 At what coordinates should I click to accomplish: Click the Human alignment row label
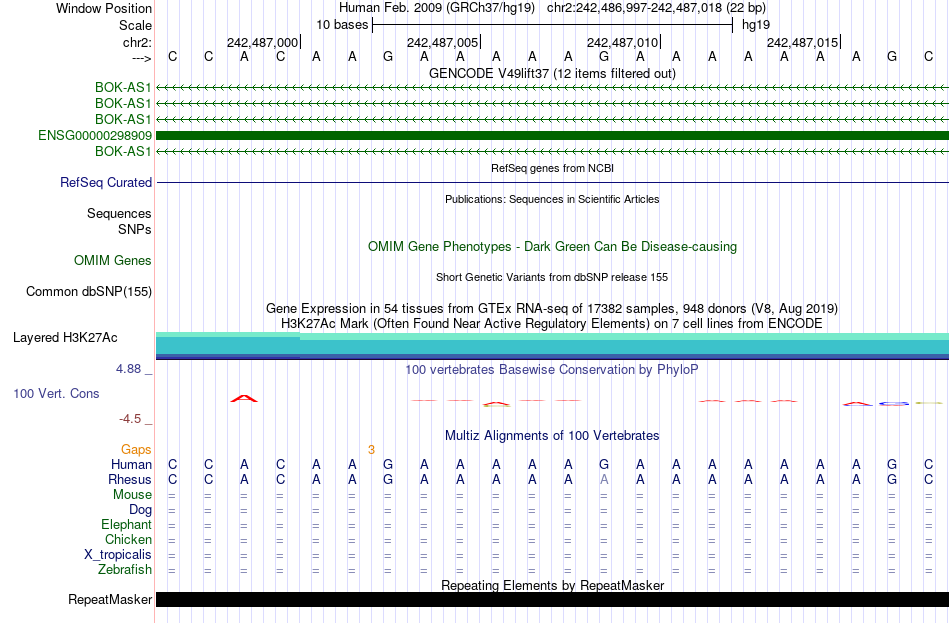131,465
